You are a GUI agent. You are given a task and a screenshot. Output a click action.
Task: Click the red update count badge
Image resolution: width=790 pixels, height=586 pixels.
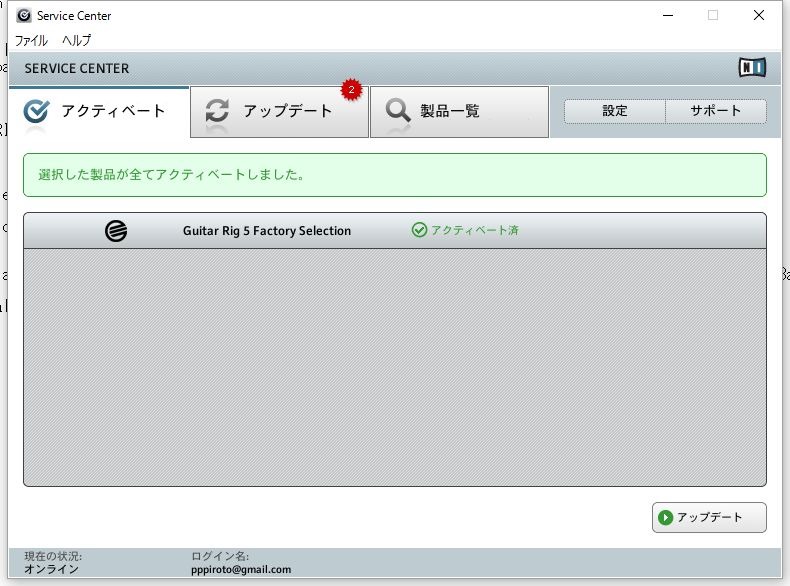pyautogui.click(x=351, y=90)
